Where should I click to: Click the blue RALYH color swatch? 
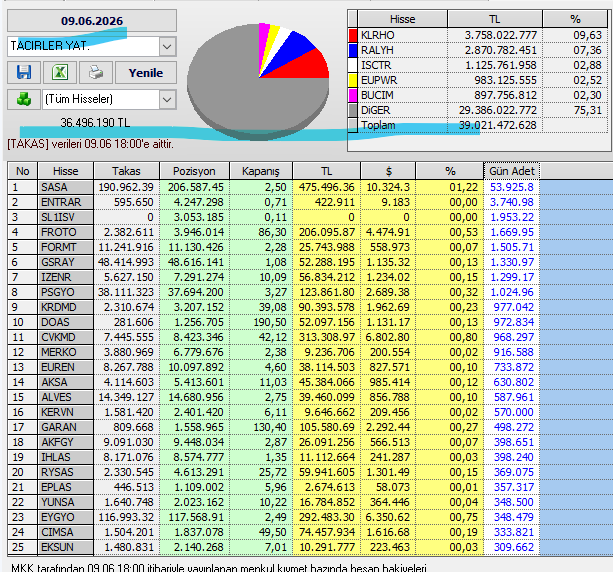(x=353, y=50)
